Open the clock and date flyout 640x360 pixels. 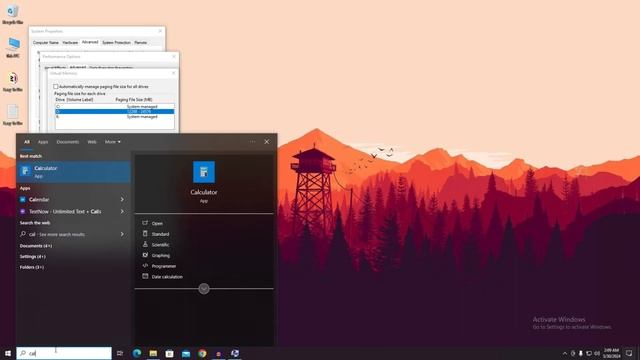[611, 353]
